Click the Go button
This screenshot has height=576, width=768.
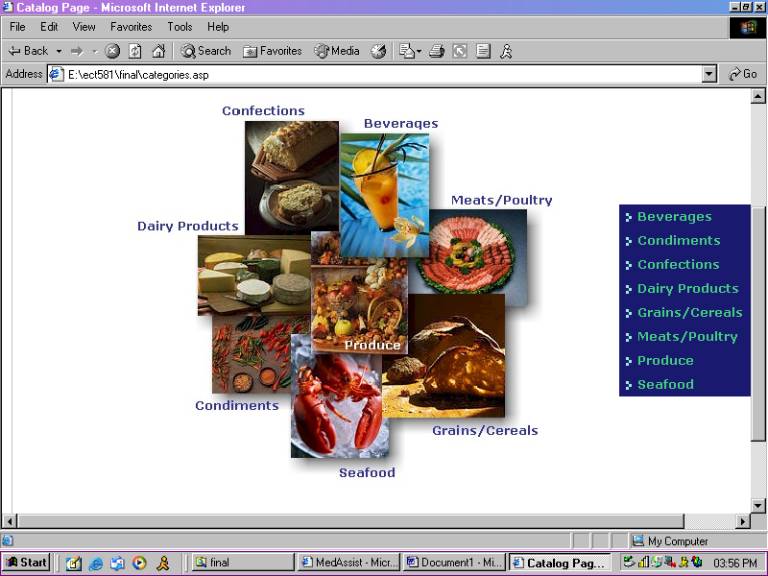click(x=743, y=74)
